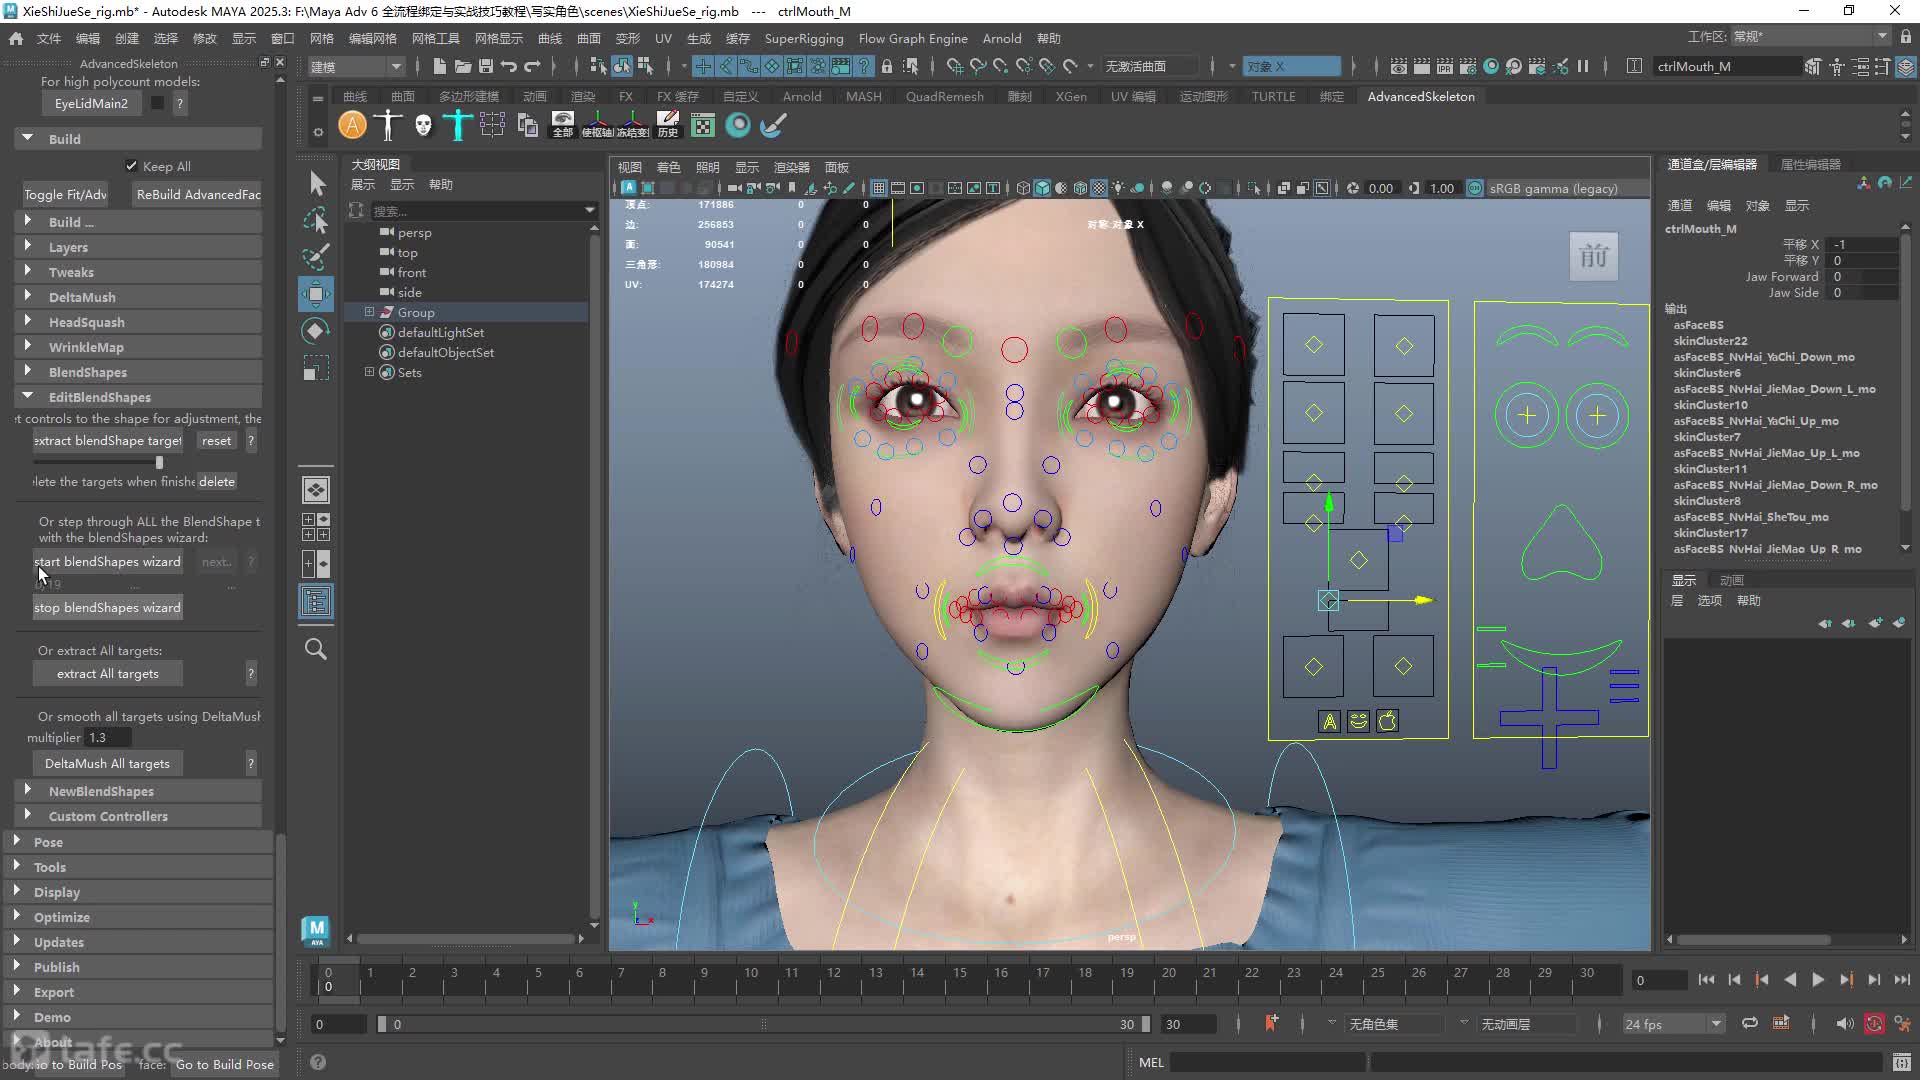1920x1080 pixels.
Task: Click the outliner layout icon in toolbox
Action: 316,601
